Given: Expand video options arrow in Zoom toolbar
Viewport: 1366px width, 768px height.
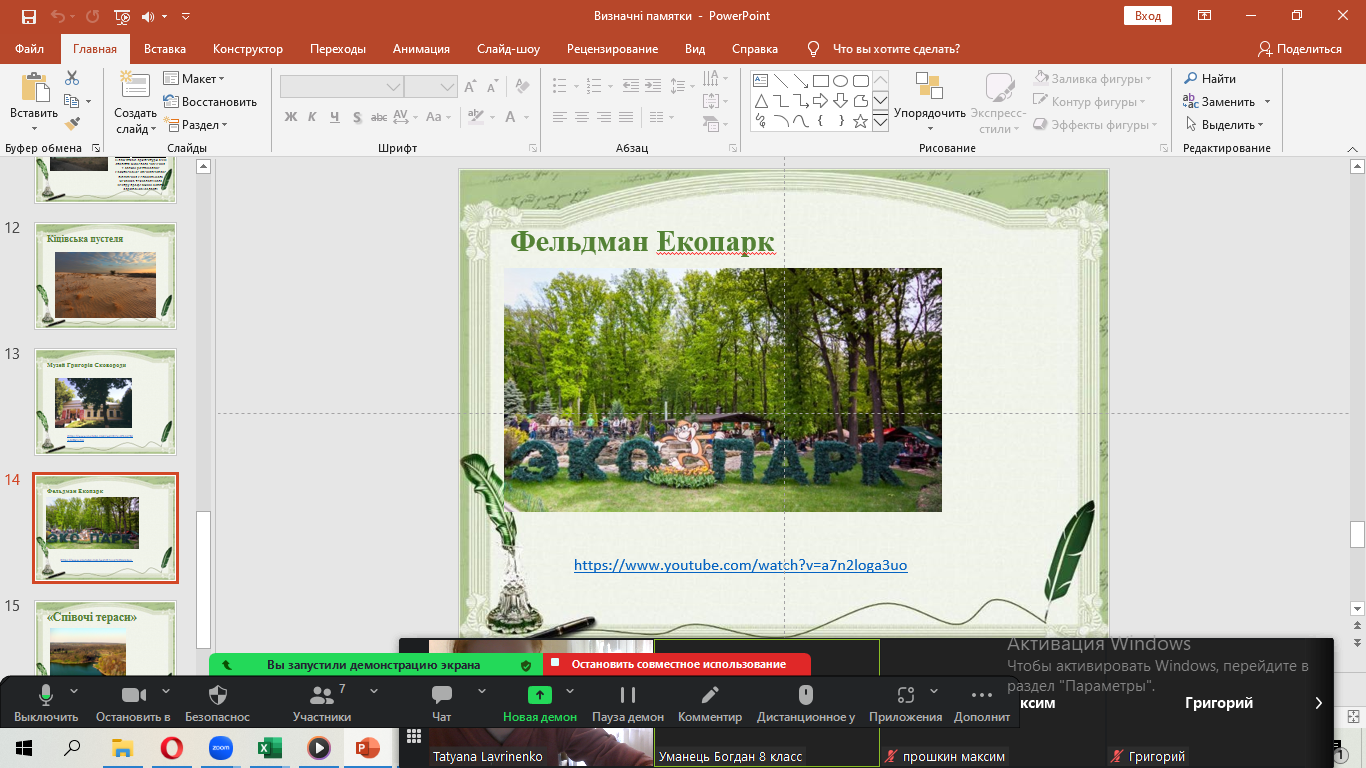Looking at the screenshot, I should point(166,691).
